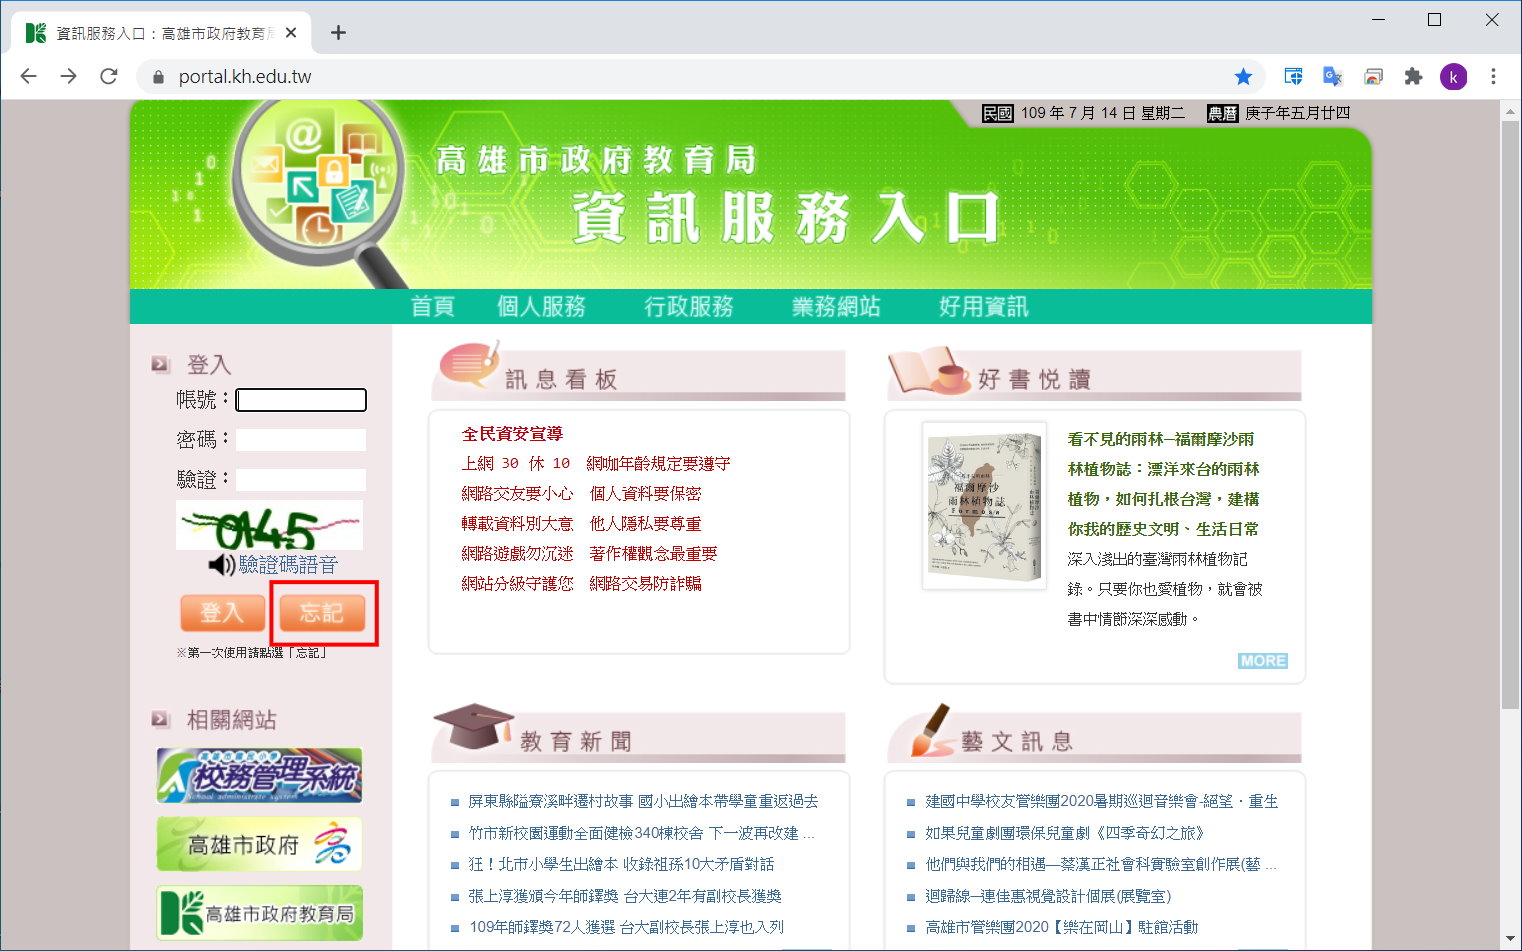Viewport: 1522px width, 951px height.
Task: Open the 個人服務 navigation menu
Action: (542, 307)
